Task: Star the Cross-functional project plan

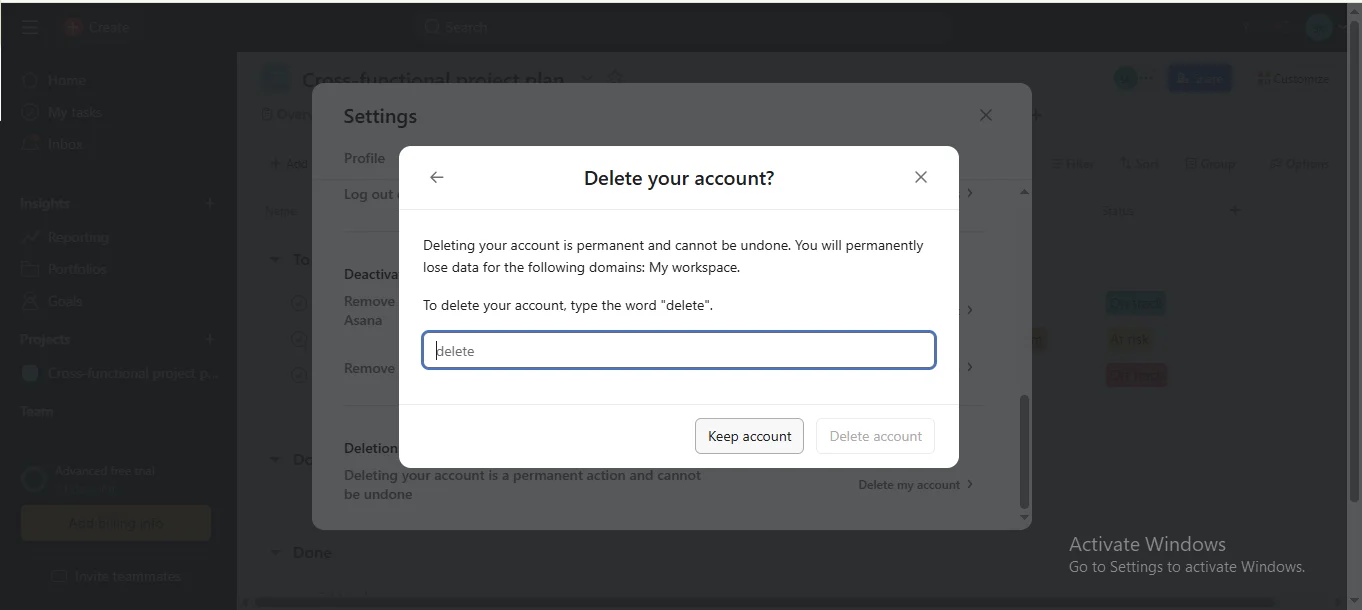Action: click(616, 78)
